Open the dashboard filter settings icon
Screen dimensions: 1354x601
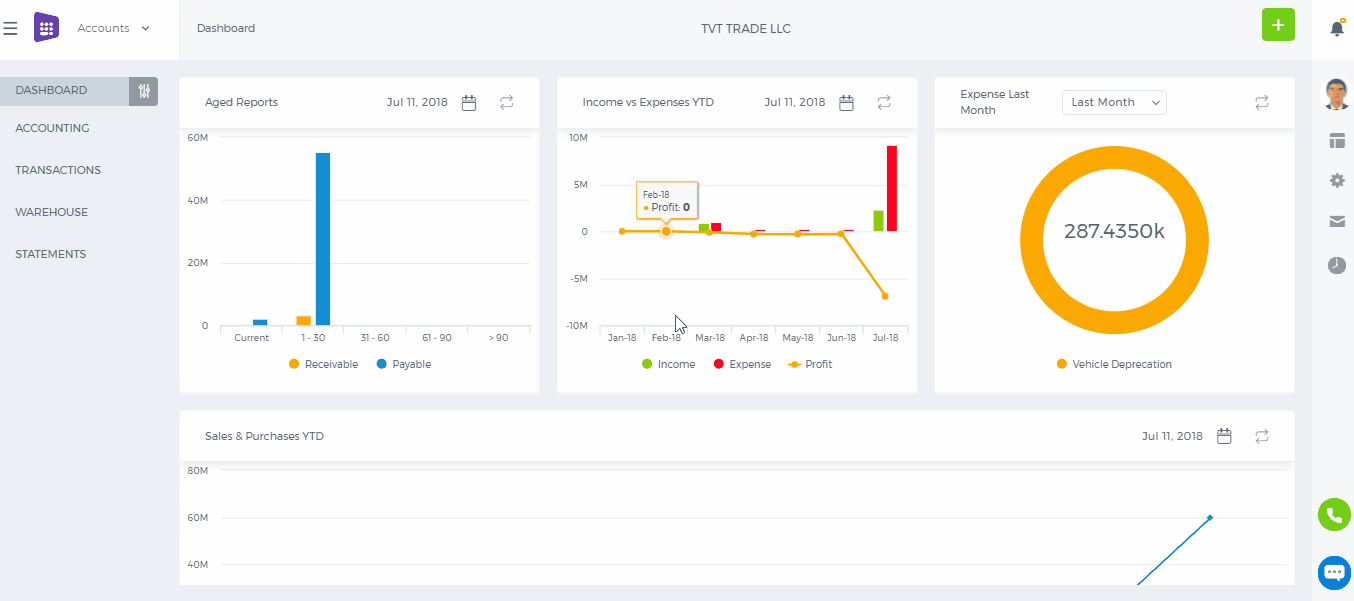(144, 91)
